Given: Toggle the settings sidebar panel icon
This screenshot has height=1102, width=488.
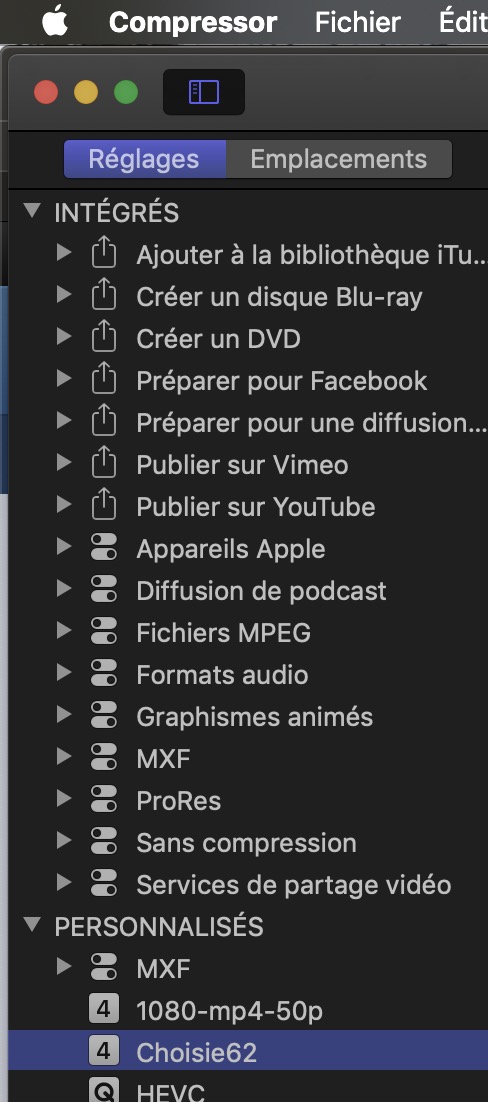Looking at the screenshot, I should coord(204,92).
